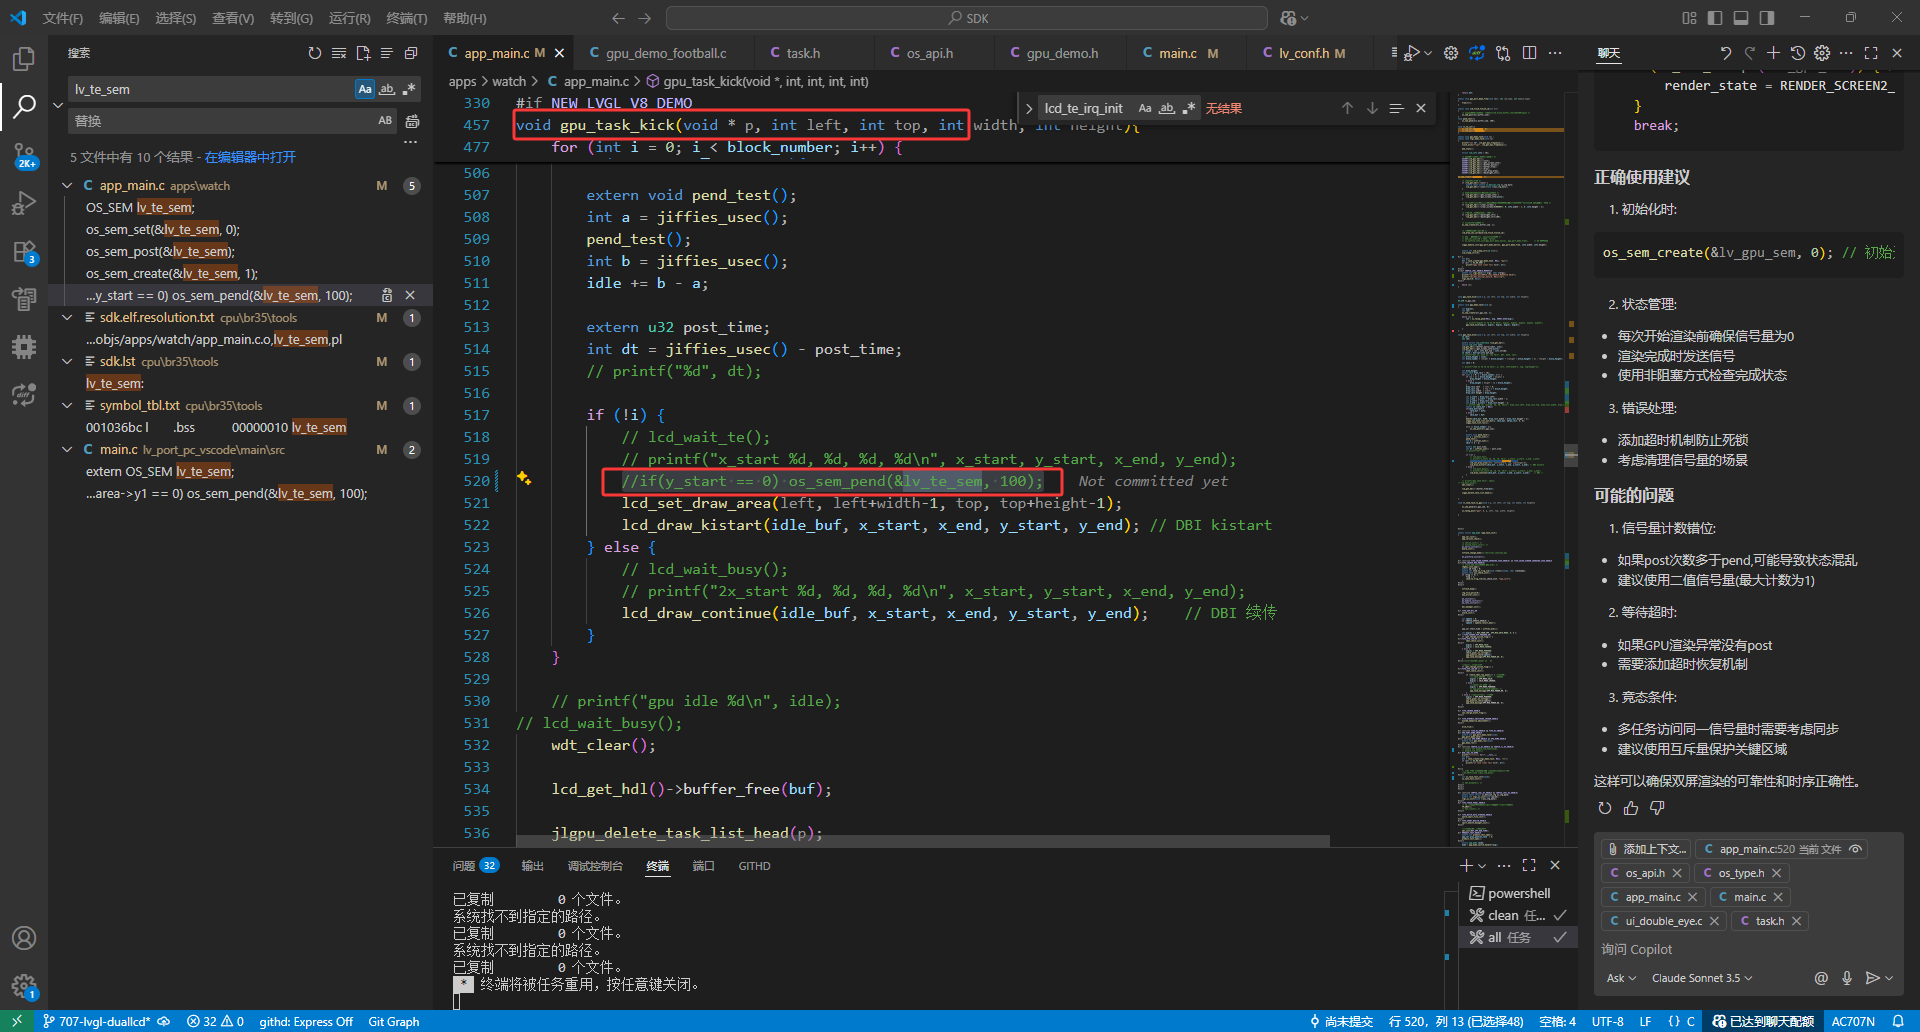Screen dimensions: 1920x1032
Task: Open the Accounts menu in activity bar
Action: tap(24, 938)
